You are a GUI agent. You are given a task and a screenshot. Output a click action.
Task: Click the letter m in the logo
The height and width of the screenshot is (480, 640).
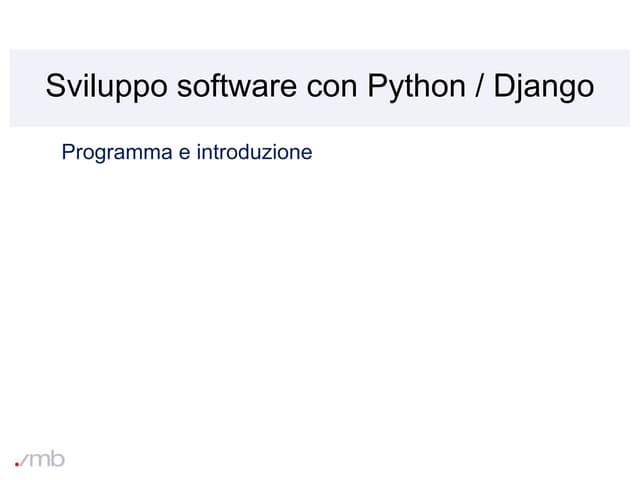[x=40, y=461]
